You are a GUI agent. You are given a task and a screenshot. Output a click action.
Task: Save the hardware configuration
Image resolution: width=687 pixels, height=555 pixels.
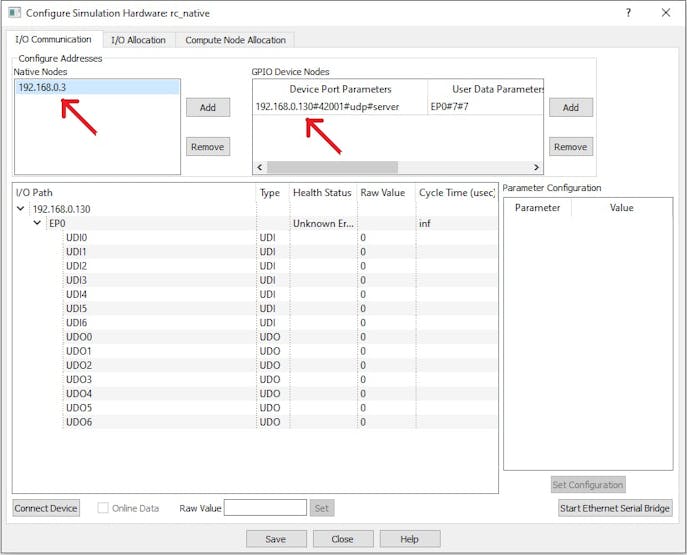tap(276, 538)
